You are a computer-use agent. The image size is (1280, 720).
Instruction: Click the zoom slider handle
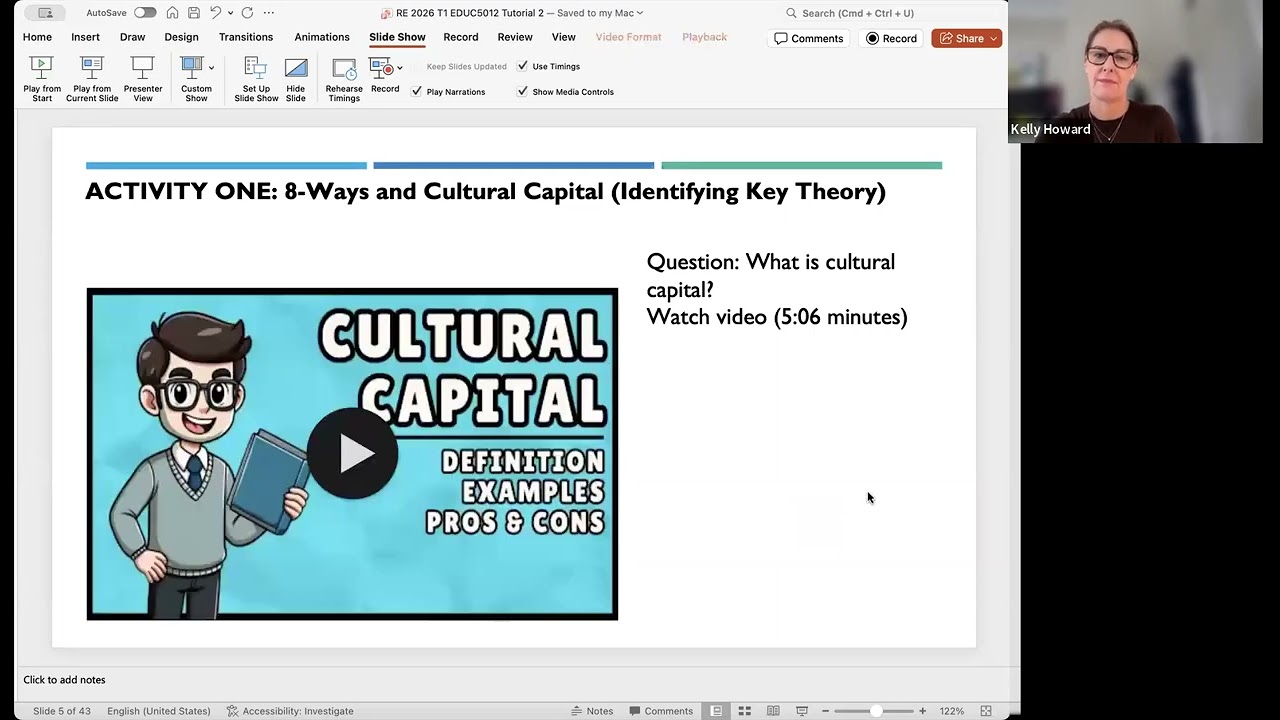point(876,711)
